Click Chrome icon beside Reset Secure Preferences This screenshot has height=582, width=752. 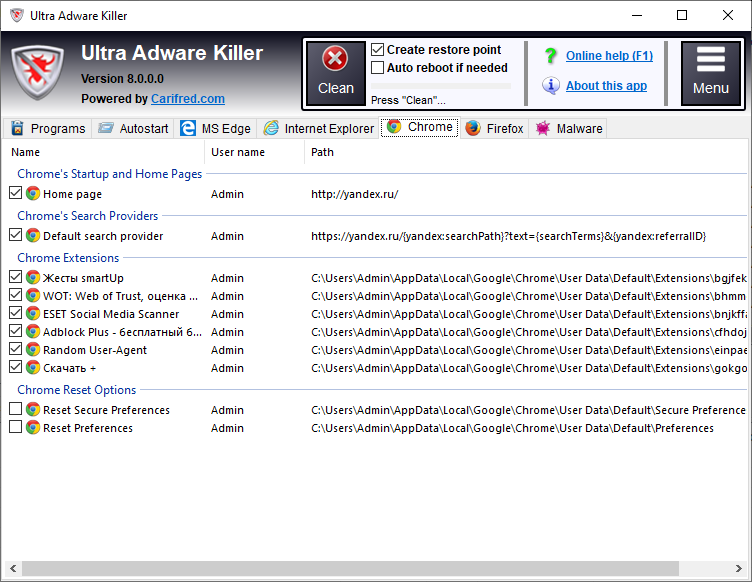point(33,409)
